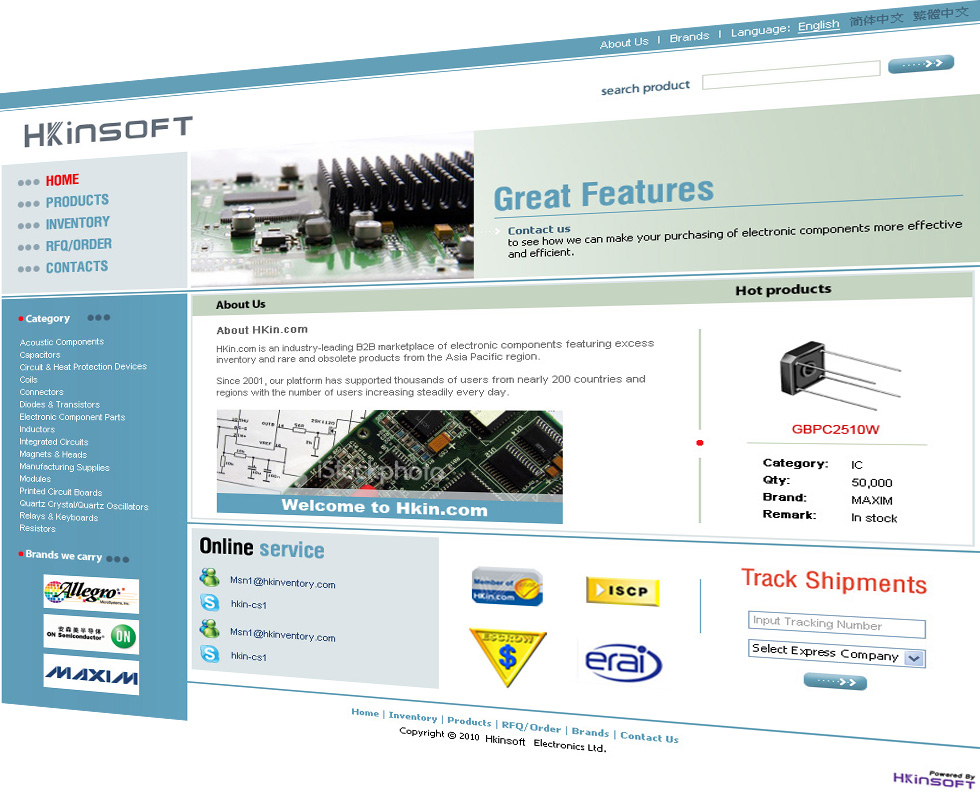Open the Inductors category
This screenshot has width=980, height=796.
(38, 429)
